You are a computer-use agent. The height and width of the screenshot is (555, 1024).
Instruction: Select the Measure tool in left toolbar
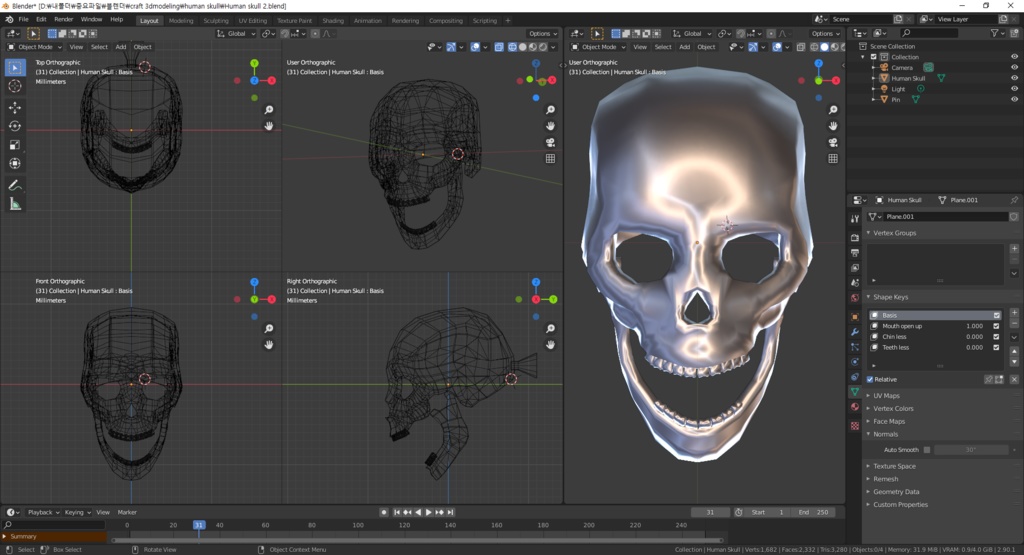pyautogui.click(x=15, y=204)
